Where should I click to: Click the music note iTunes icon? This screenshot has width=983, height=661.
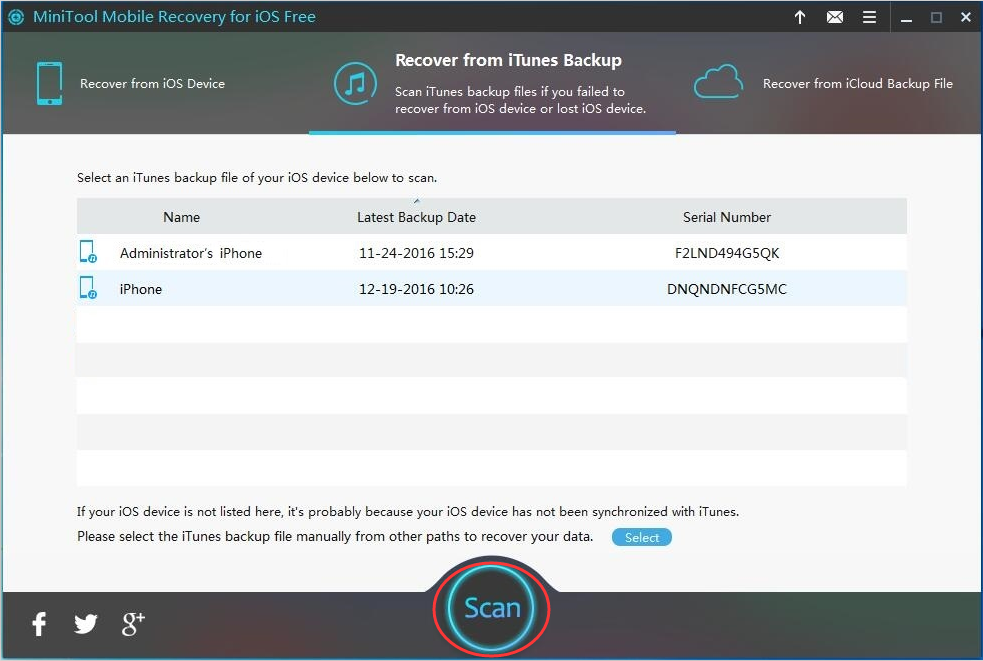pyautogui.click(x=355, y=83)
